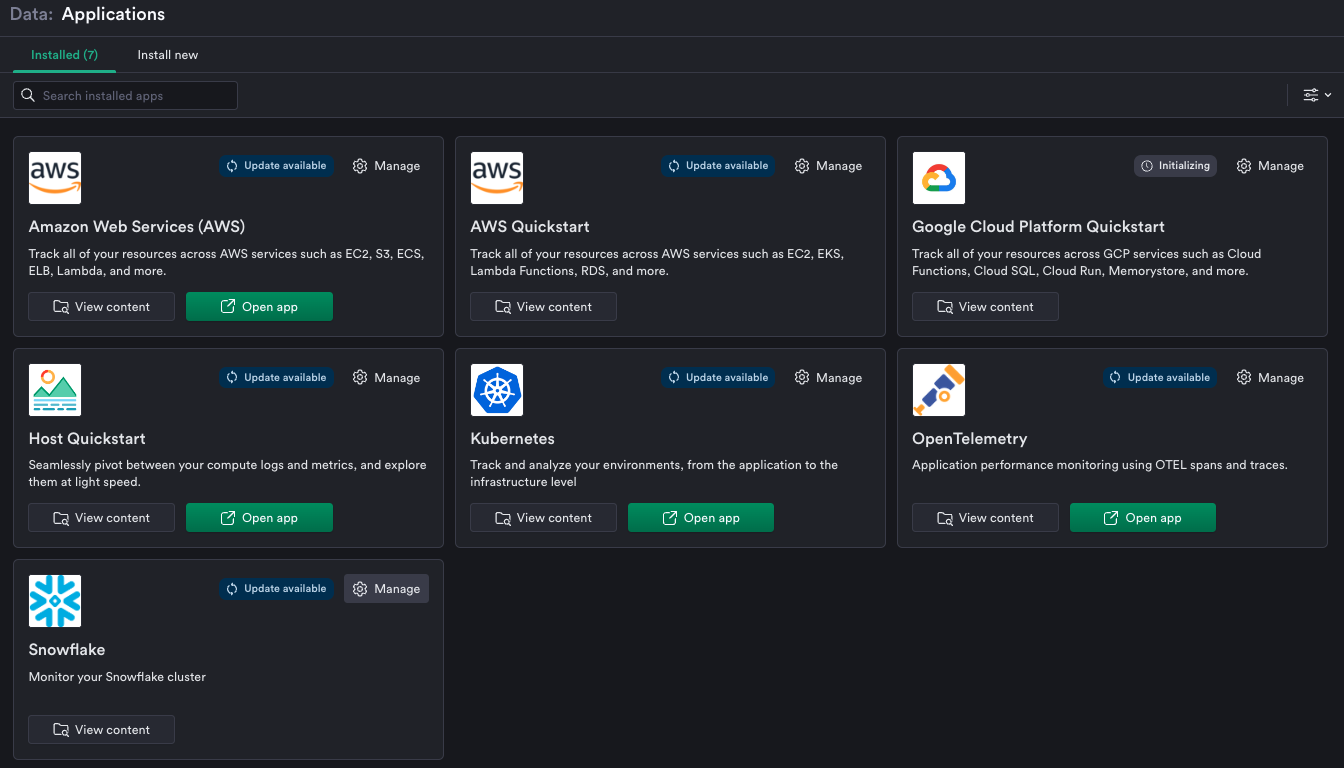Click the Kubernetes title text
This screenshot has width=1344, height=768.
512,439
